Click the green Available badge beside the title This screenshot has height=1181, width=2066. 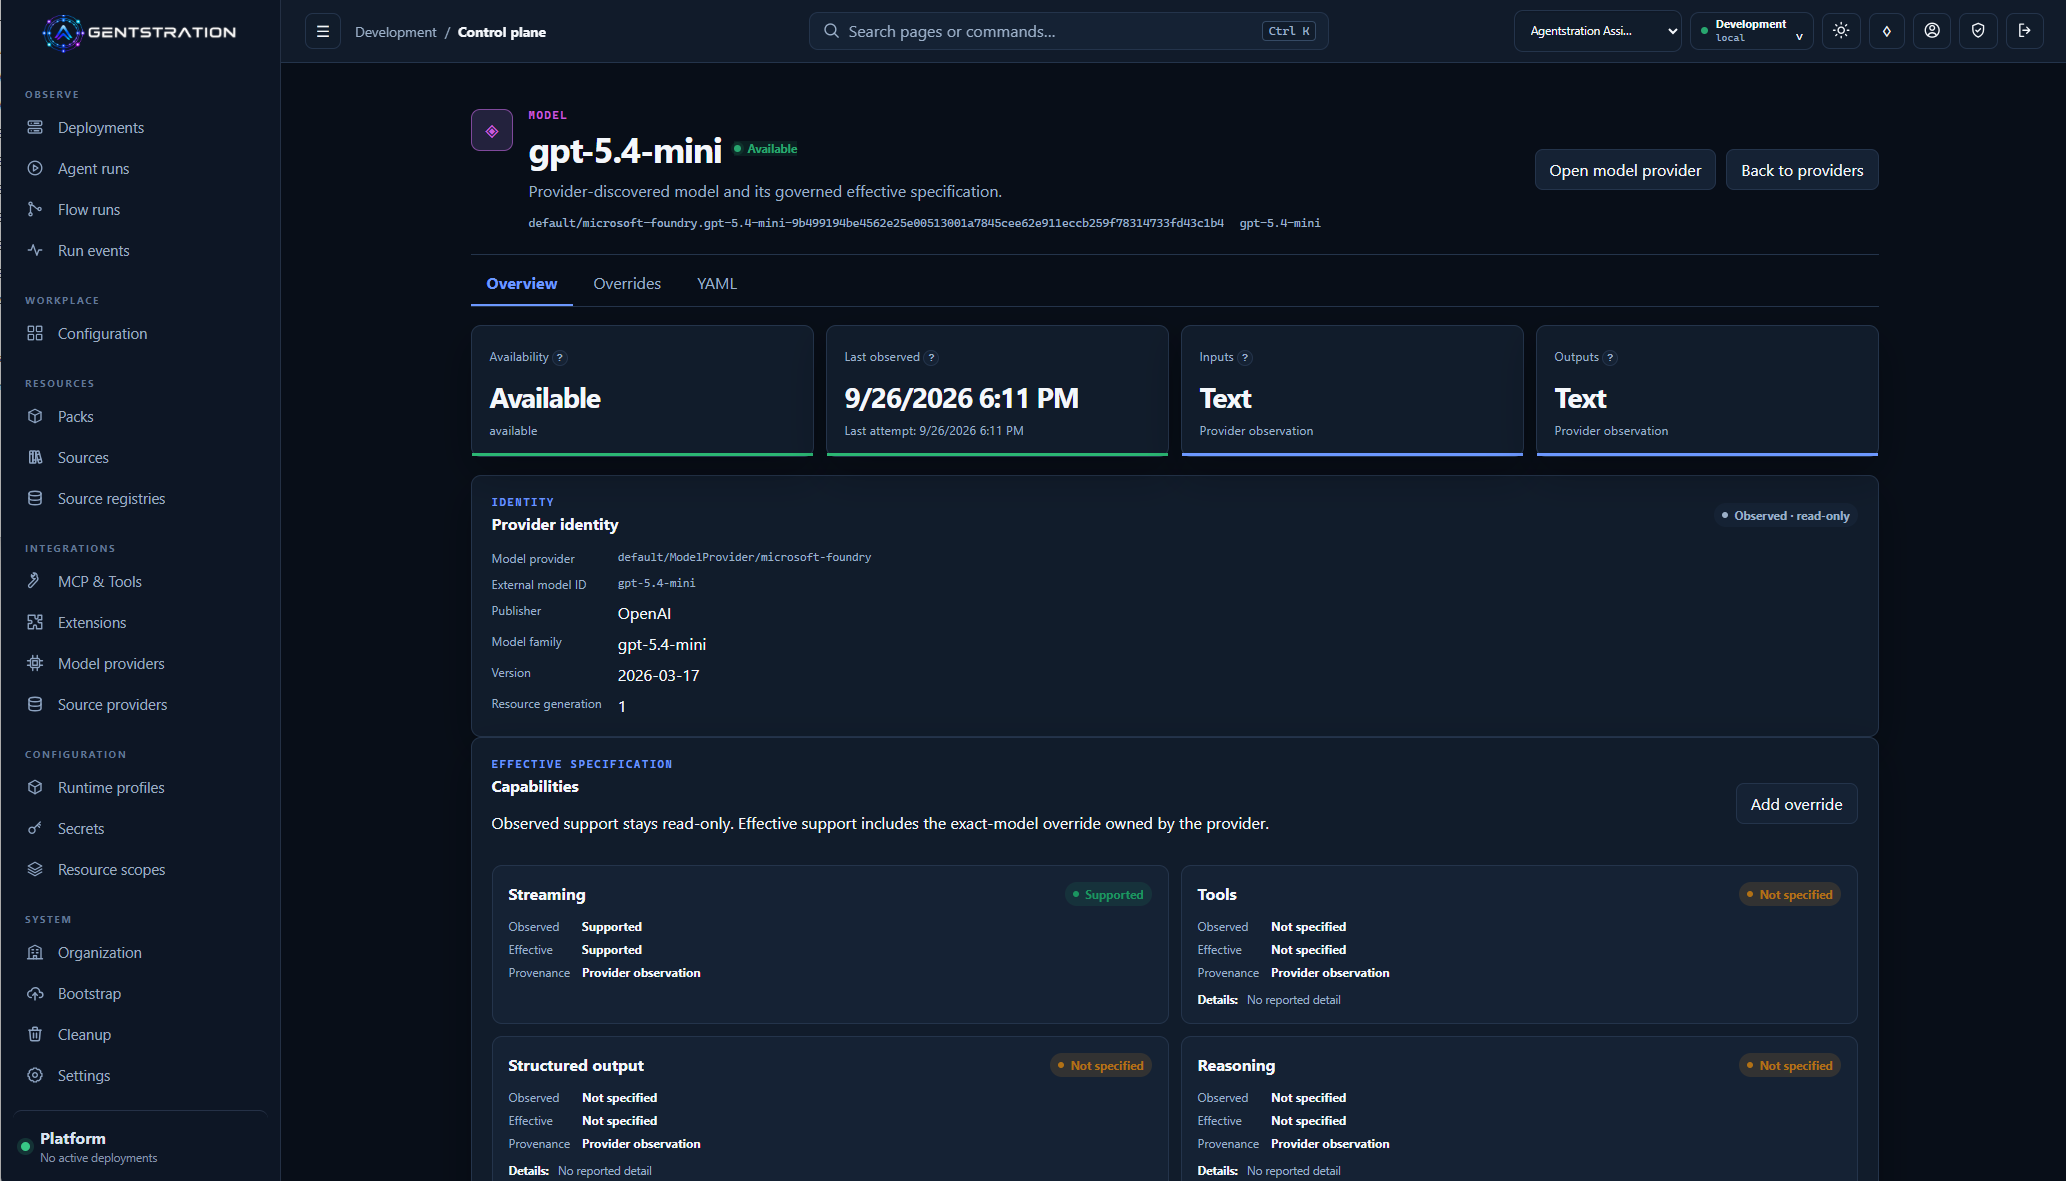[766, 149]
